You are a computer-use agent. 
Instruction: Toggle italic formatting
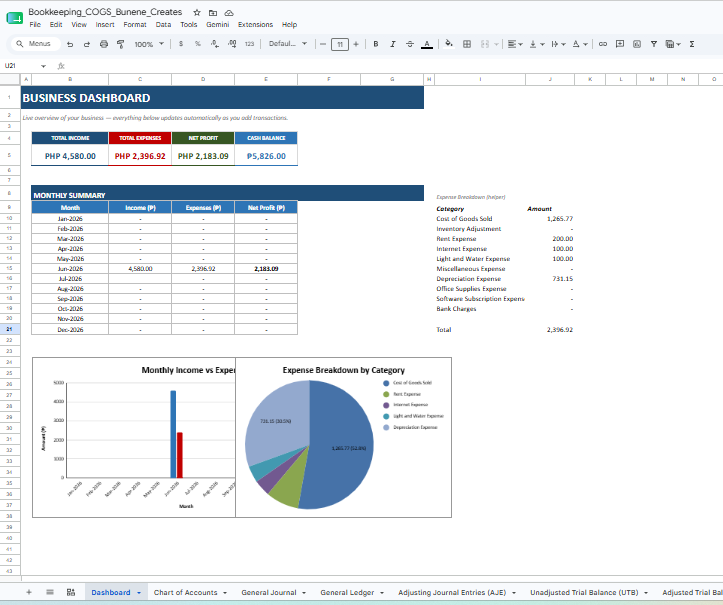[393, 44]
